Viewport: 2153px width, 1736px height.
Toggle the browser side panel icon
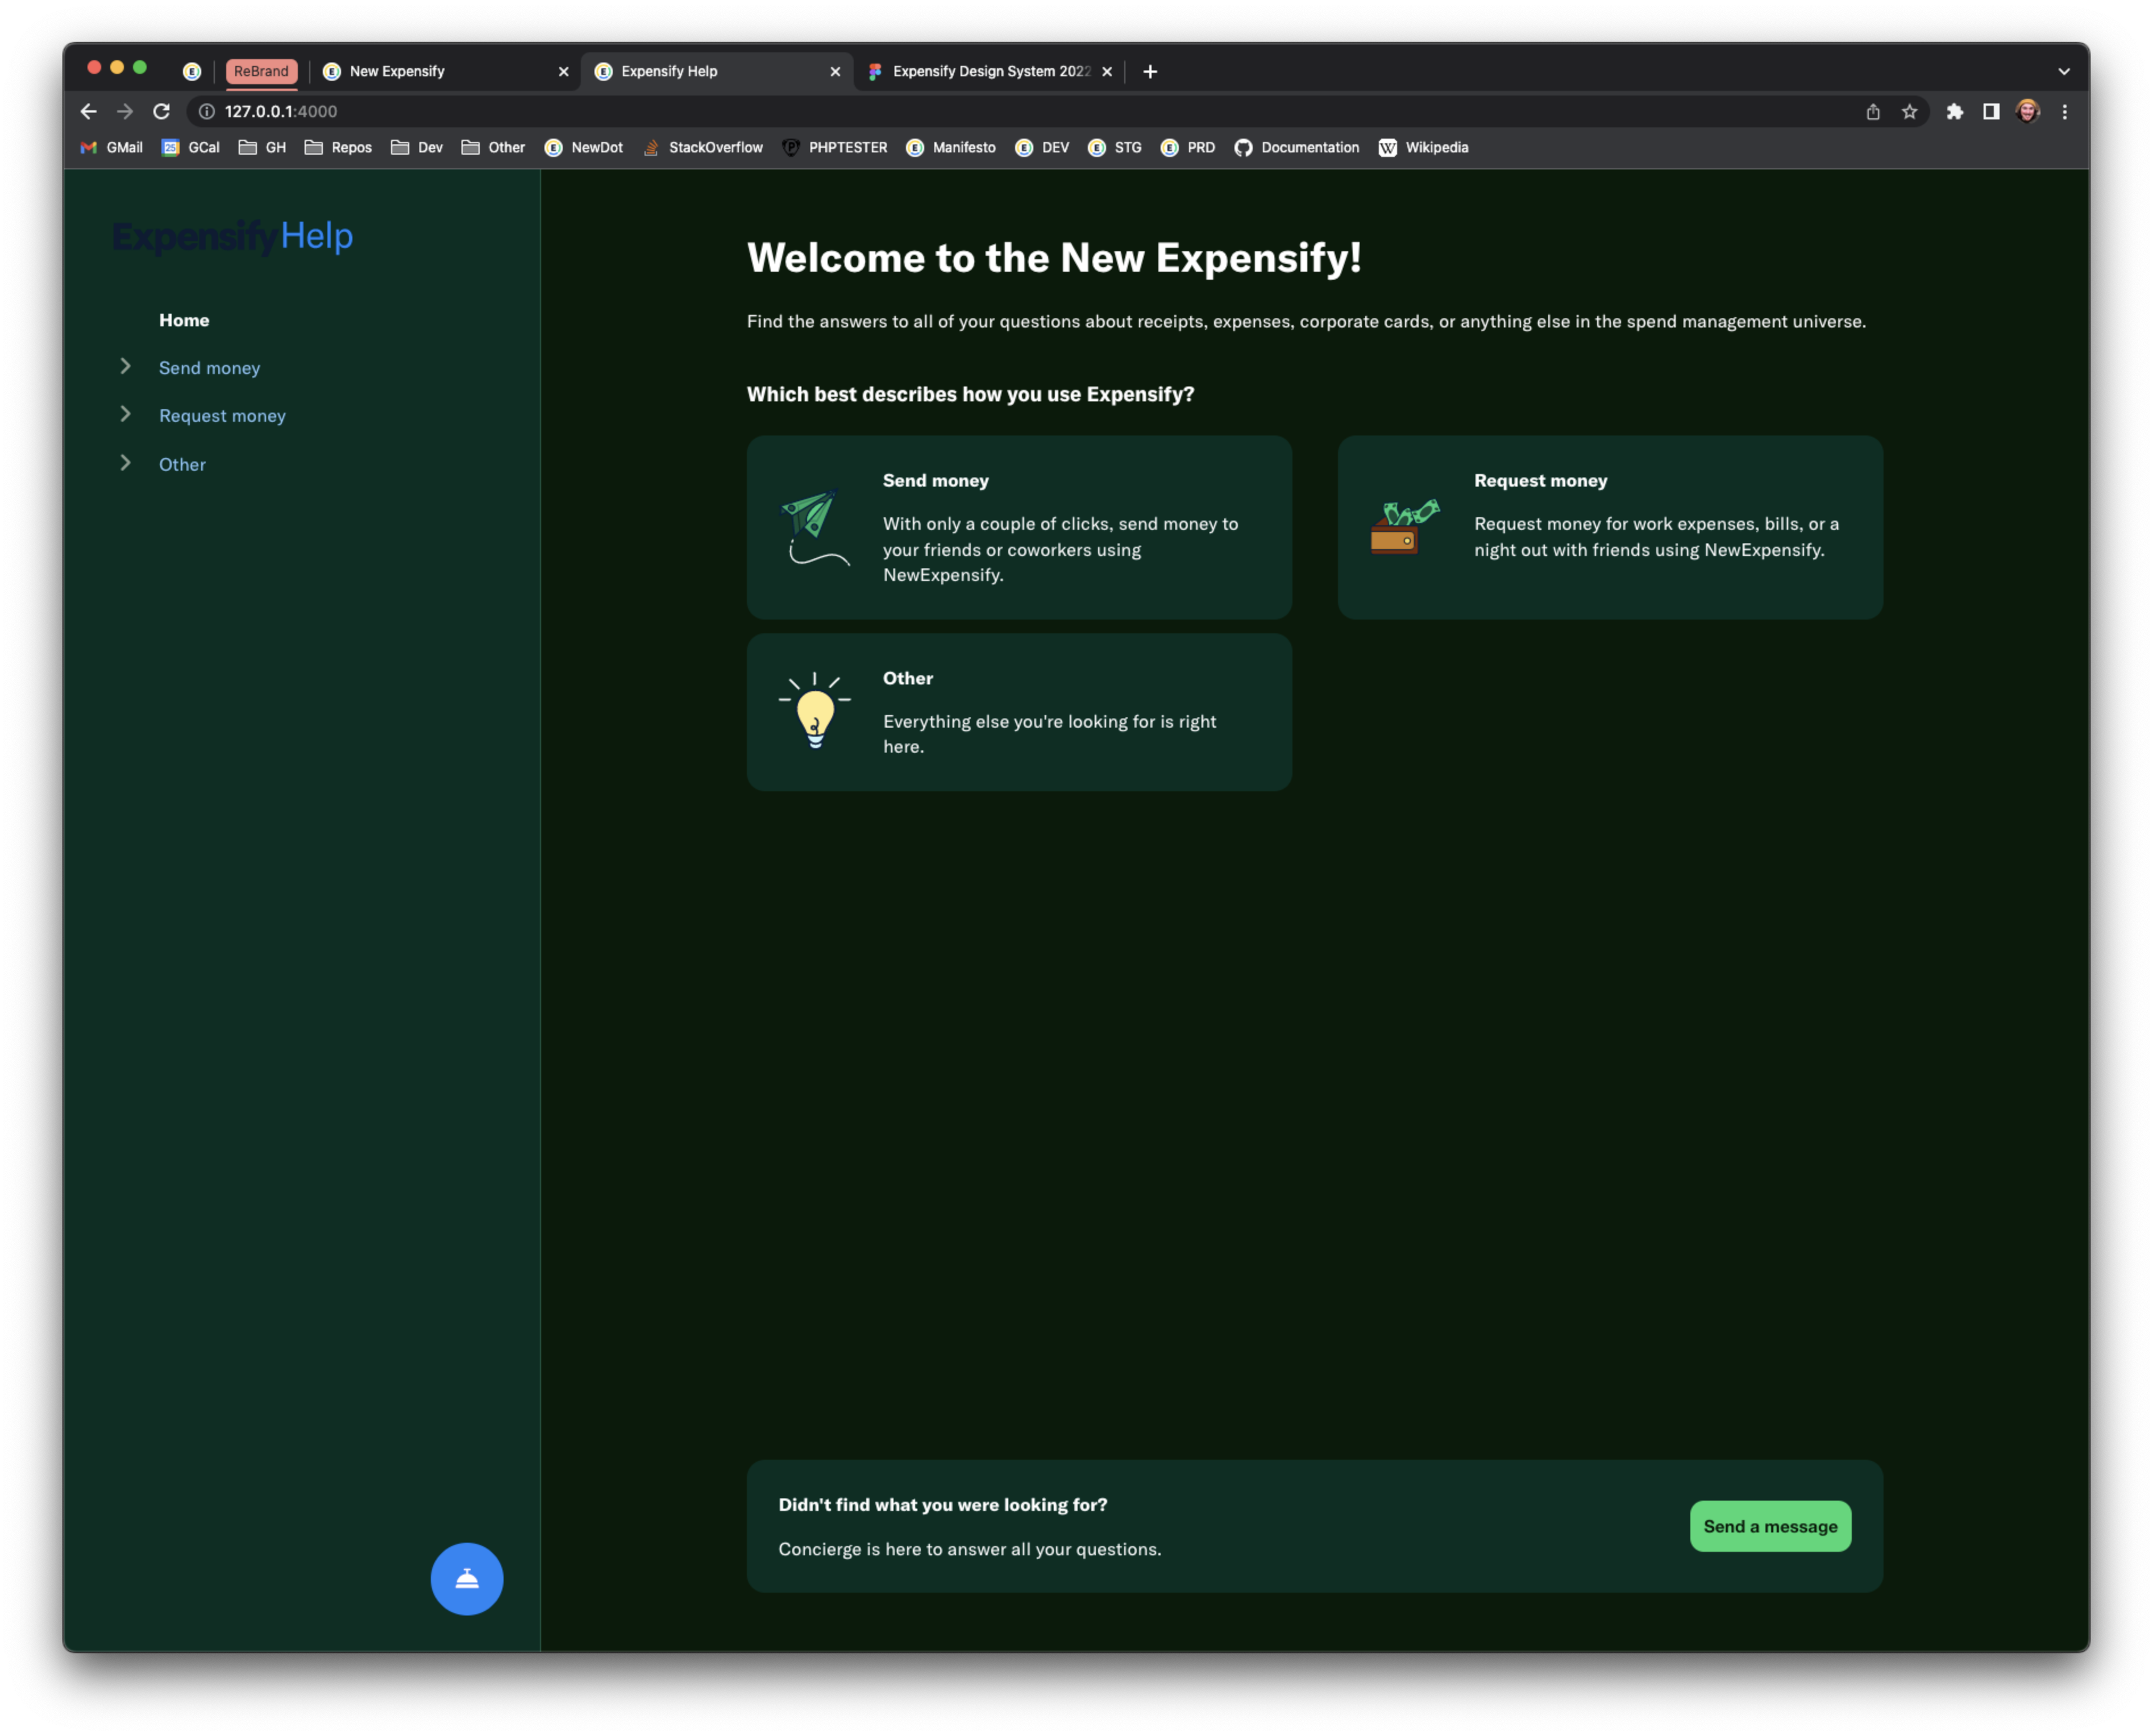point(1990,111)
